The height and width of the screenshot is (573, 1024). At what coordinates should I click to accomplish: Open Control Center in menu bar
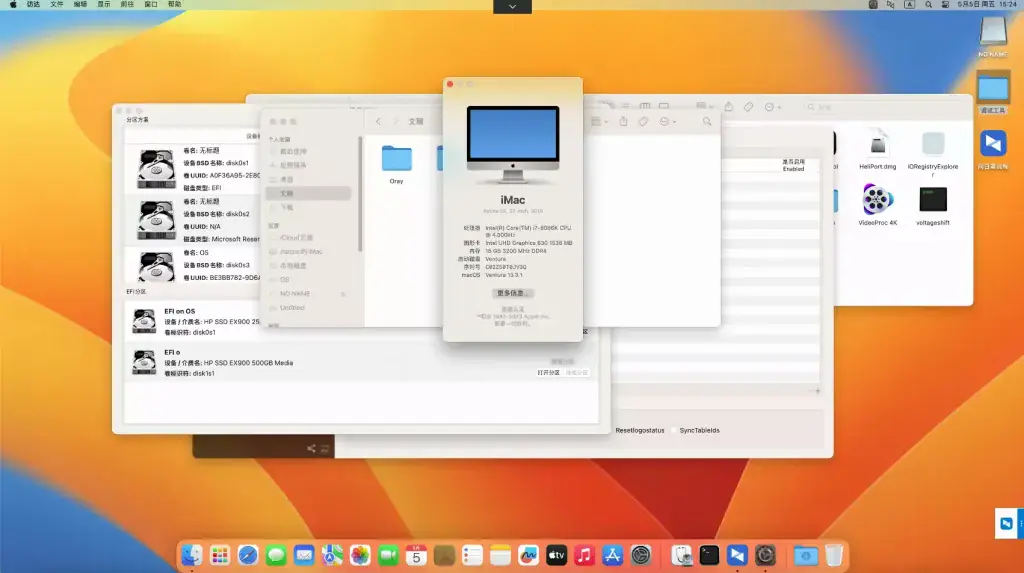click(x=945, y=5)
